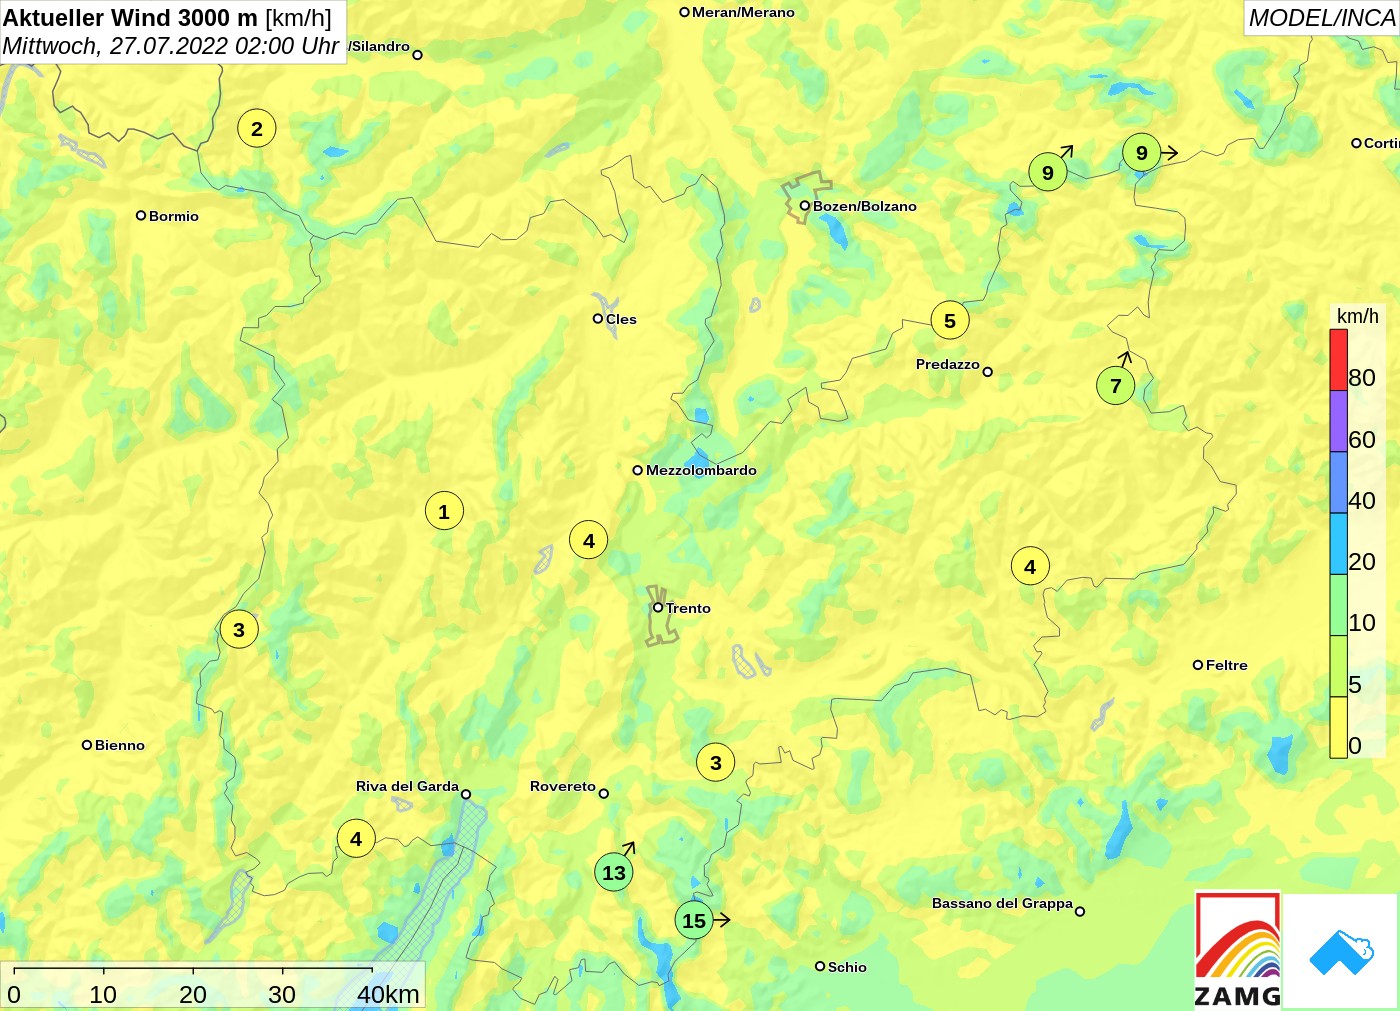Select the wind marker showing 2
Image resolution: width=1400 pixels, height=1011 pixels.
tap(257, 128)
